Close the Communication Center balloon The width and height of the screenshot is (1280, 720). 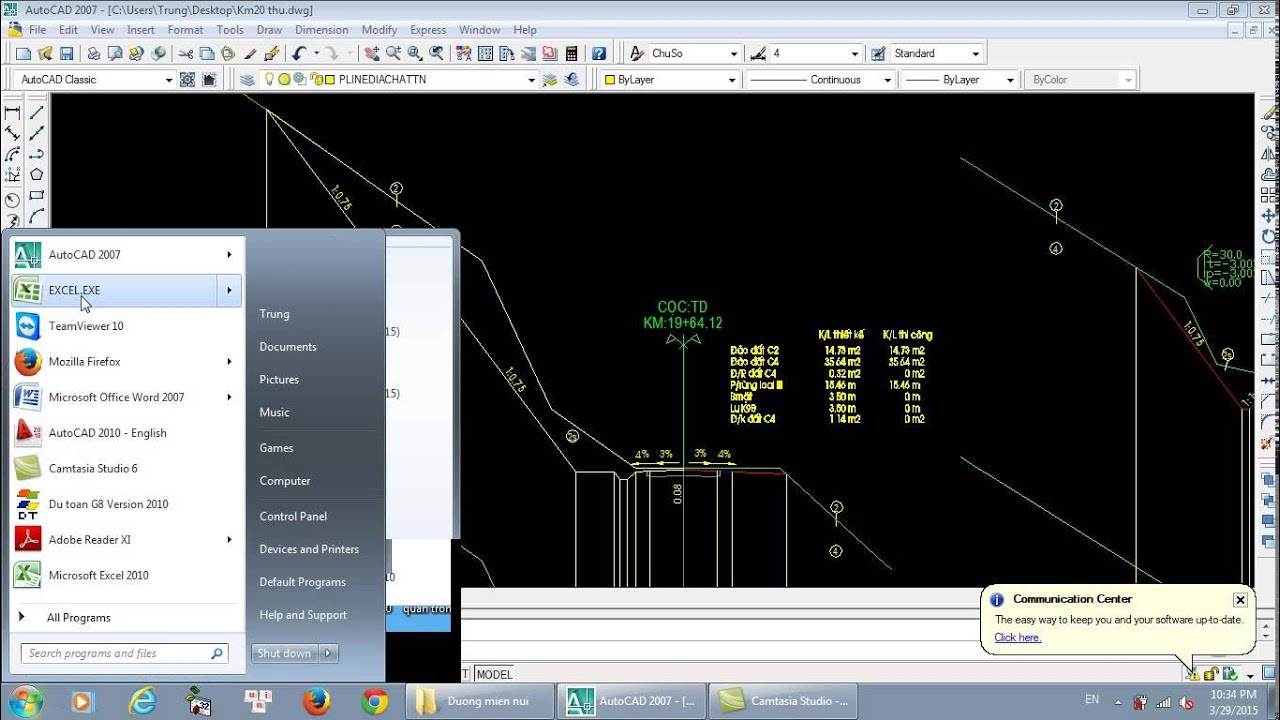(1240, 600)
